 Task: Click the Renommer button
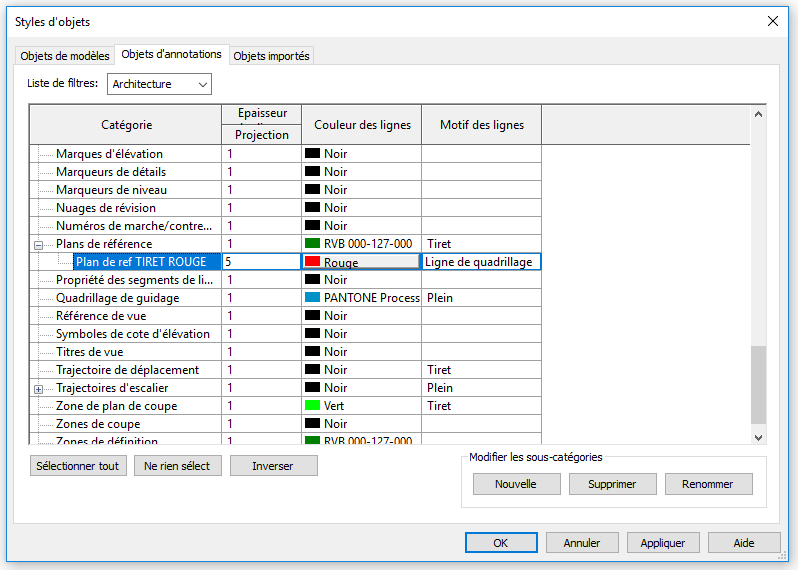708,484
